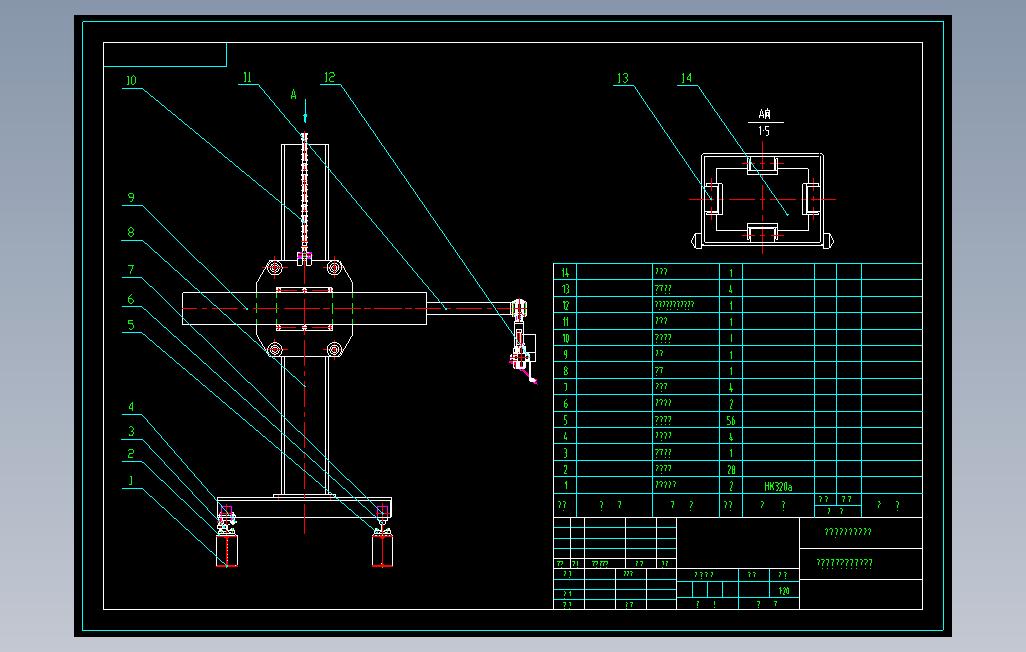1026x652 pixels.
Task: Click the left caster wheel under base
Action: 226,549
